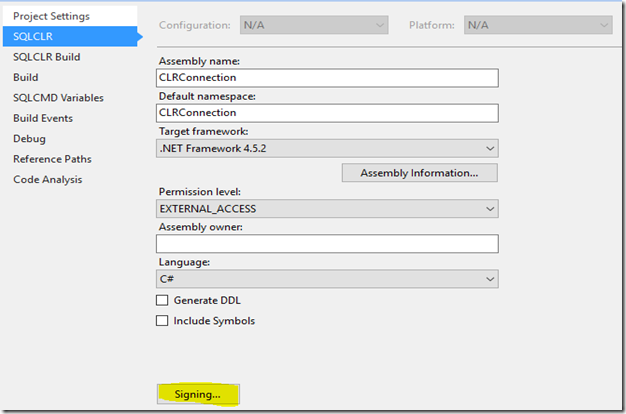Open the Build settings tab
Image resolution: width=626 pixels, height=414 pixels.
click(x=26, y=77)
